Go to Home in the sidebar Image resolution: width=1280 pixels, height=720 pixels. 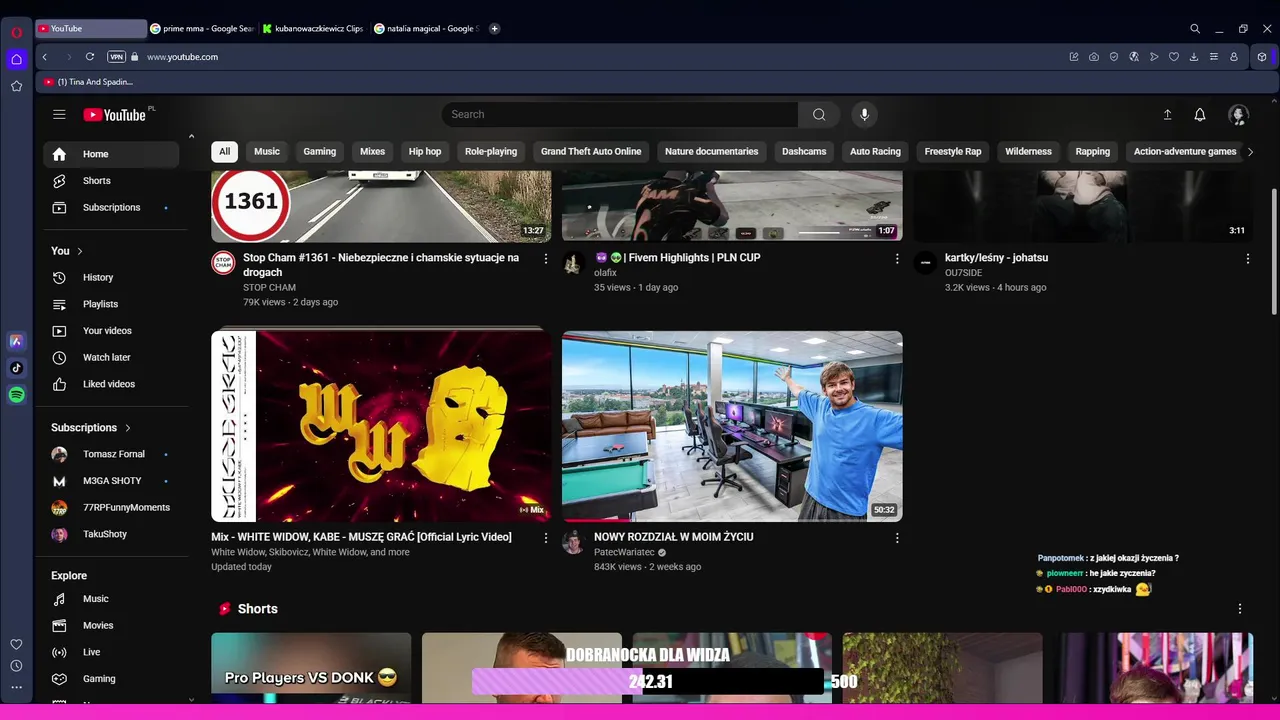[111, 154]
